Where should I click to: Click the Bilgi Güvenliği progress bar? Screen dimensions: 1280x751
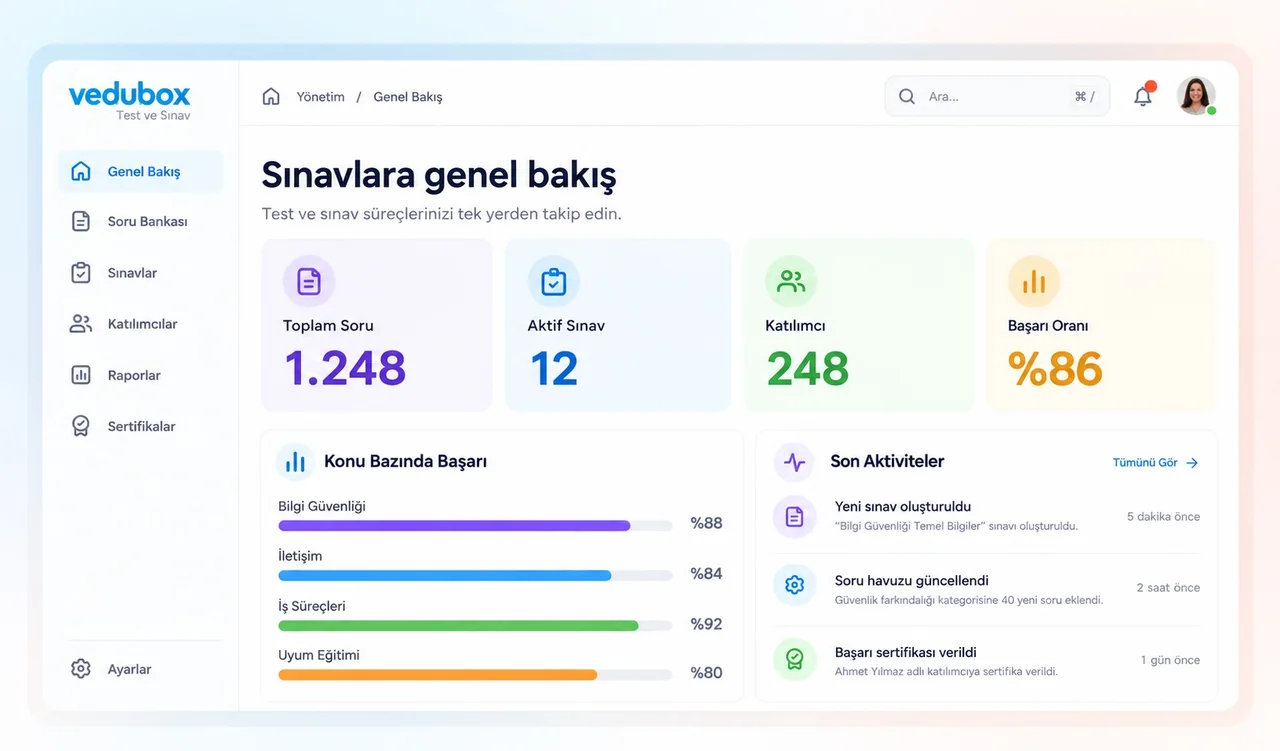pos(475,525)
